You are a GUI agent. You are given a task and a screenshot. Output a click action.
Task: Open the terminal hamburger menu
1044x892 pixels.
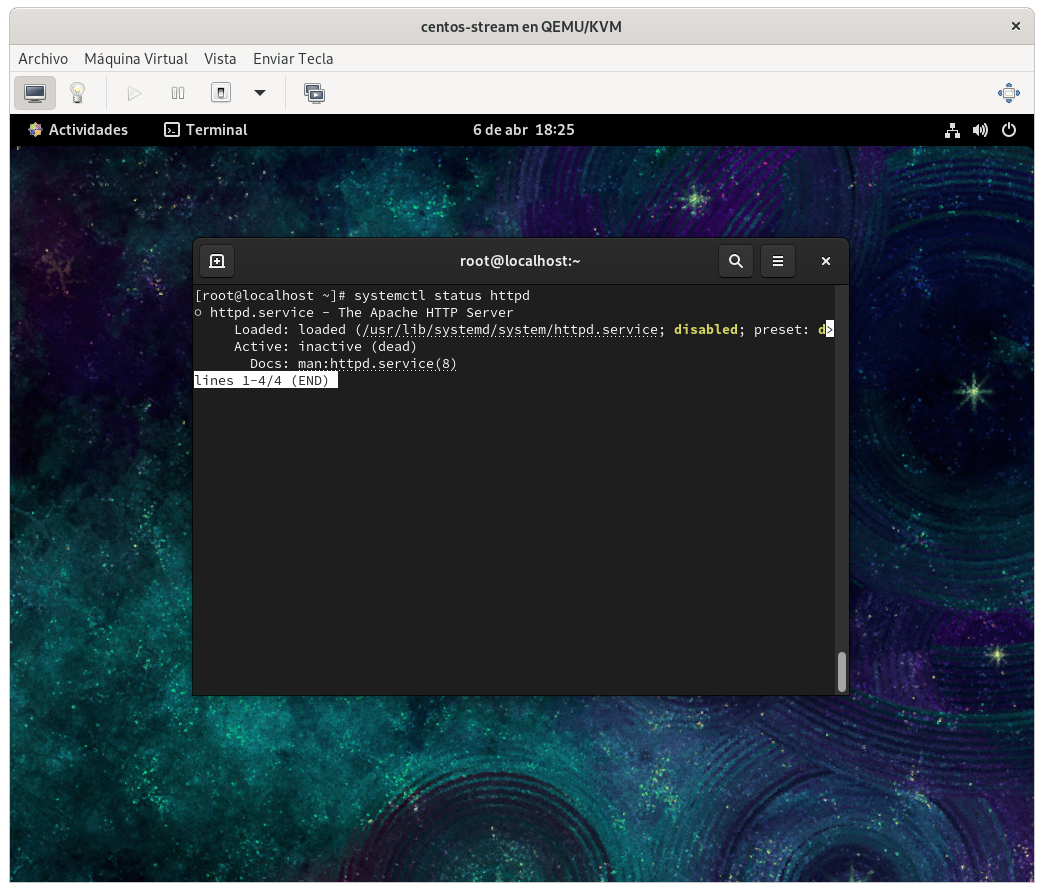point(778,261)
